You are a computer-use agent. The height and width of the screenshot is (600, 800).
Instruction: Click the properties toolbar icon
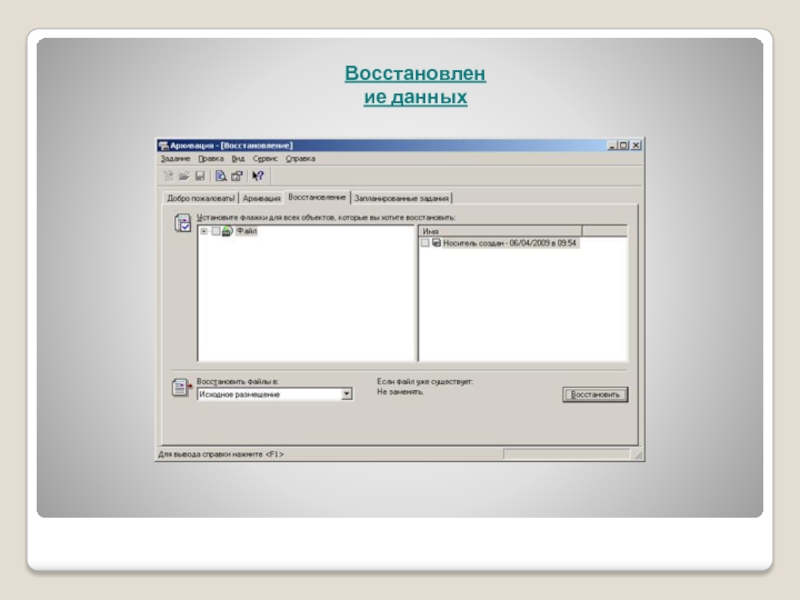click(237, 176)
